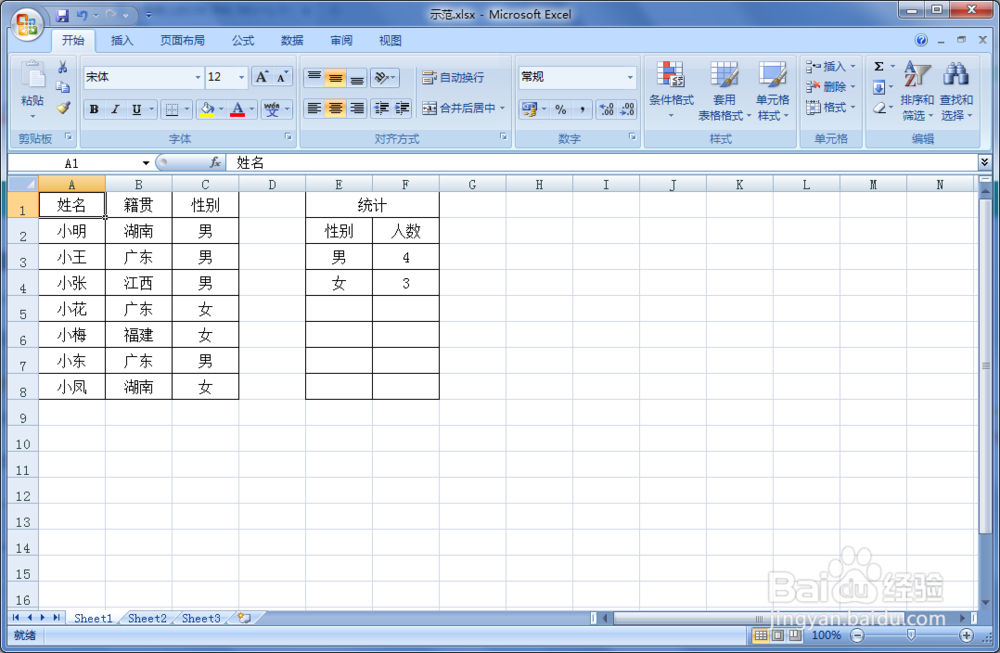Switch to the 数据 ribbon tab

292,40
